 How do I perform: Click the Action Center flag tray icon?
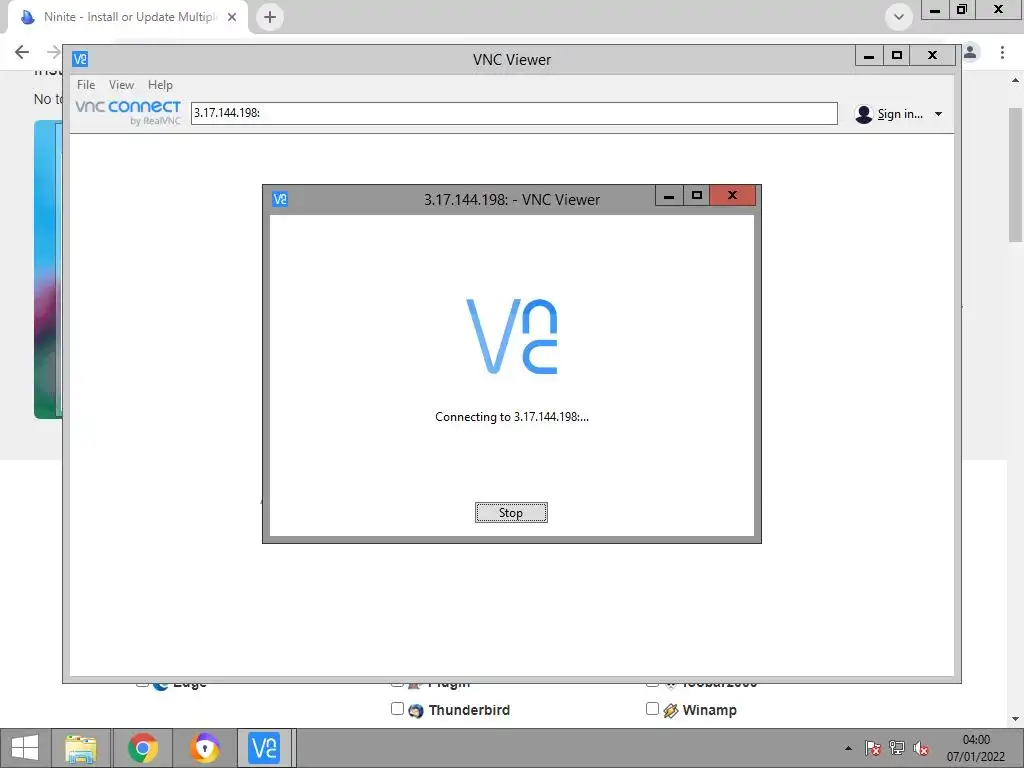click(872, 748)
